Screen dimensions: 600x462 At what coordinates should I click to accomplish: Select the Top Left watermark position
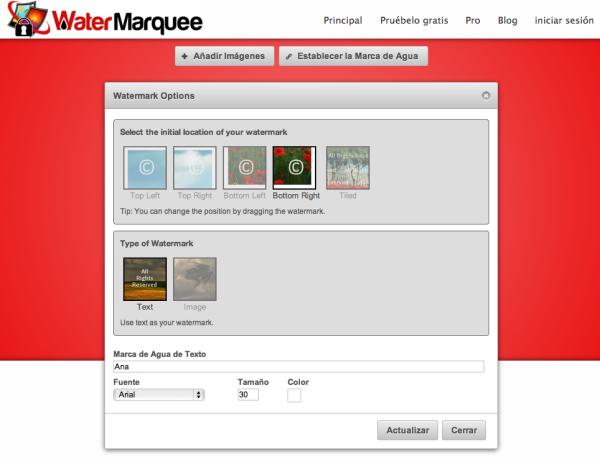tap(144, 167)
